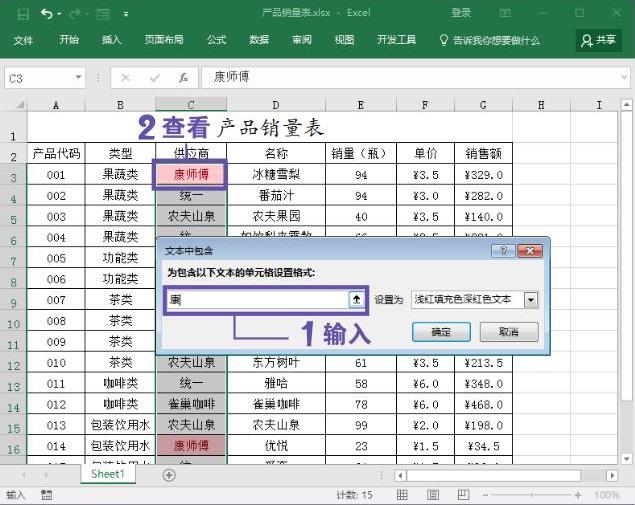
Task: Click the 产品代码 header cell
Action: click(x=56, y=153)
